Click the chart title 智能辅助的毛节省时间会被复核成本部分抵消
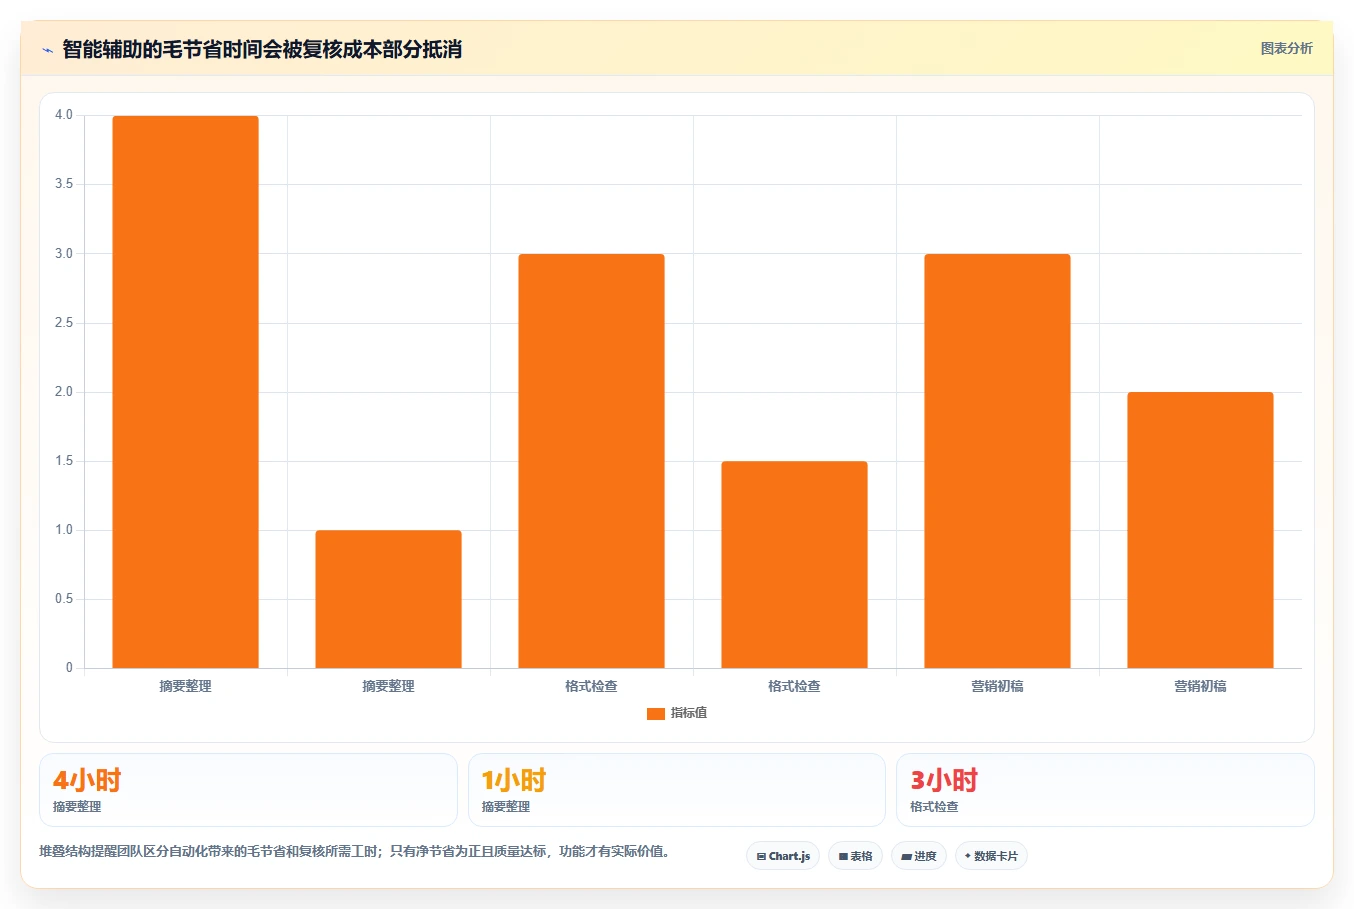The image size is (1354, 909). 262,49
